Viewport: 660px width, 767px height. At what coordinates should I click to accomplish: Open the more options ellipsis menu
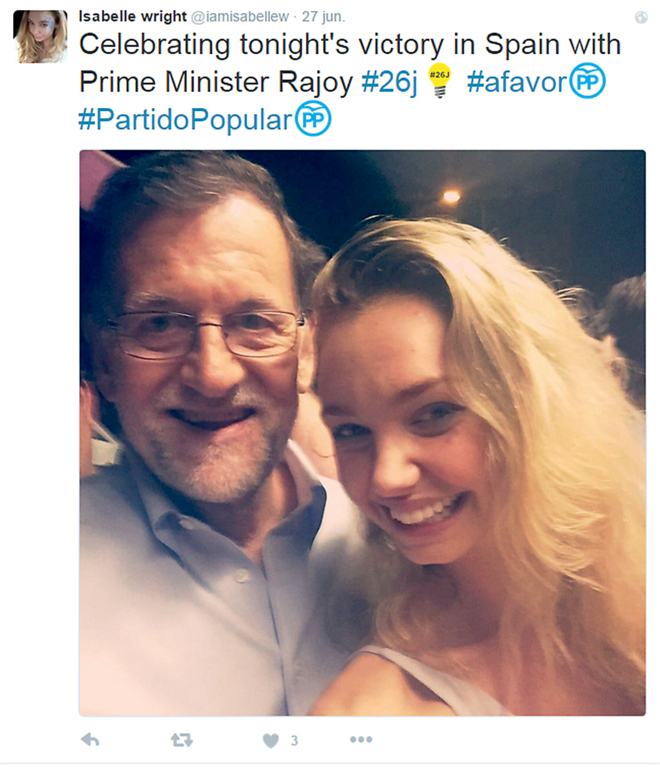point(361,740)
